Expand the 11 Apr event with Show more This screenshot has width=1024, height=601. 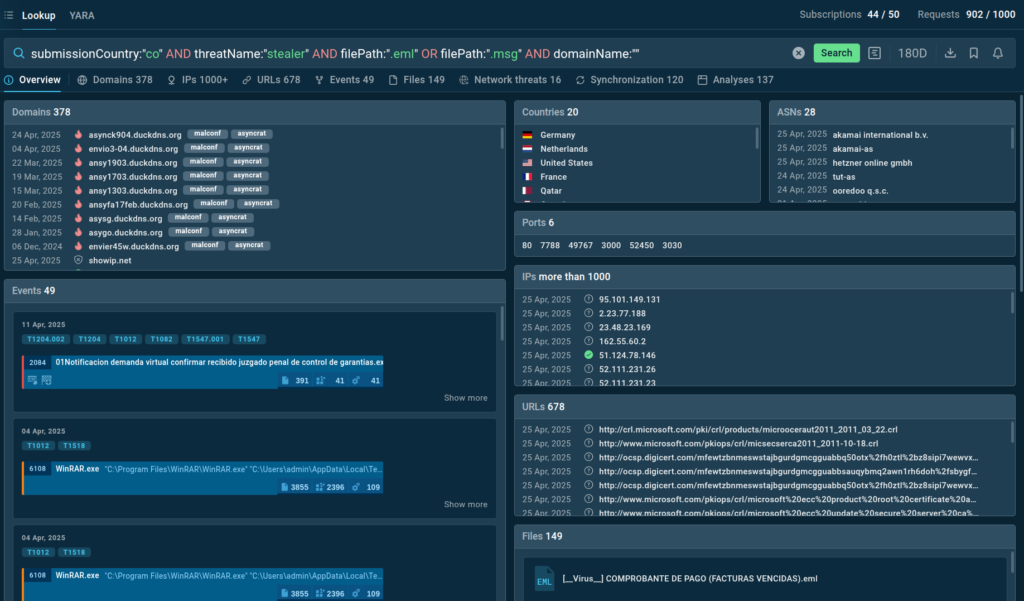465,398
